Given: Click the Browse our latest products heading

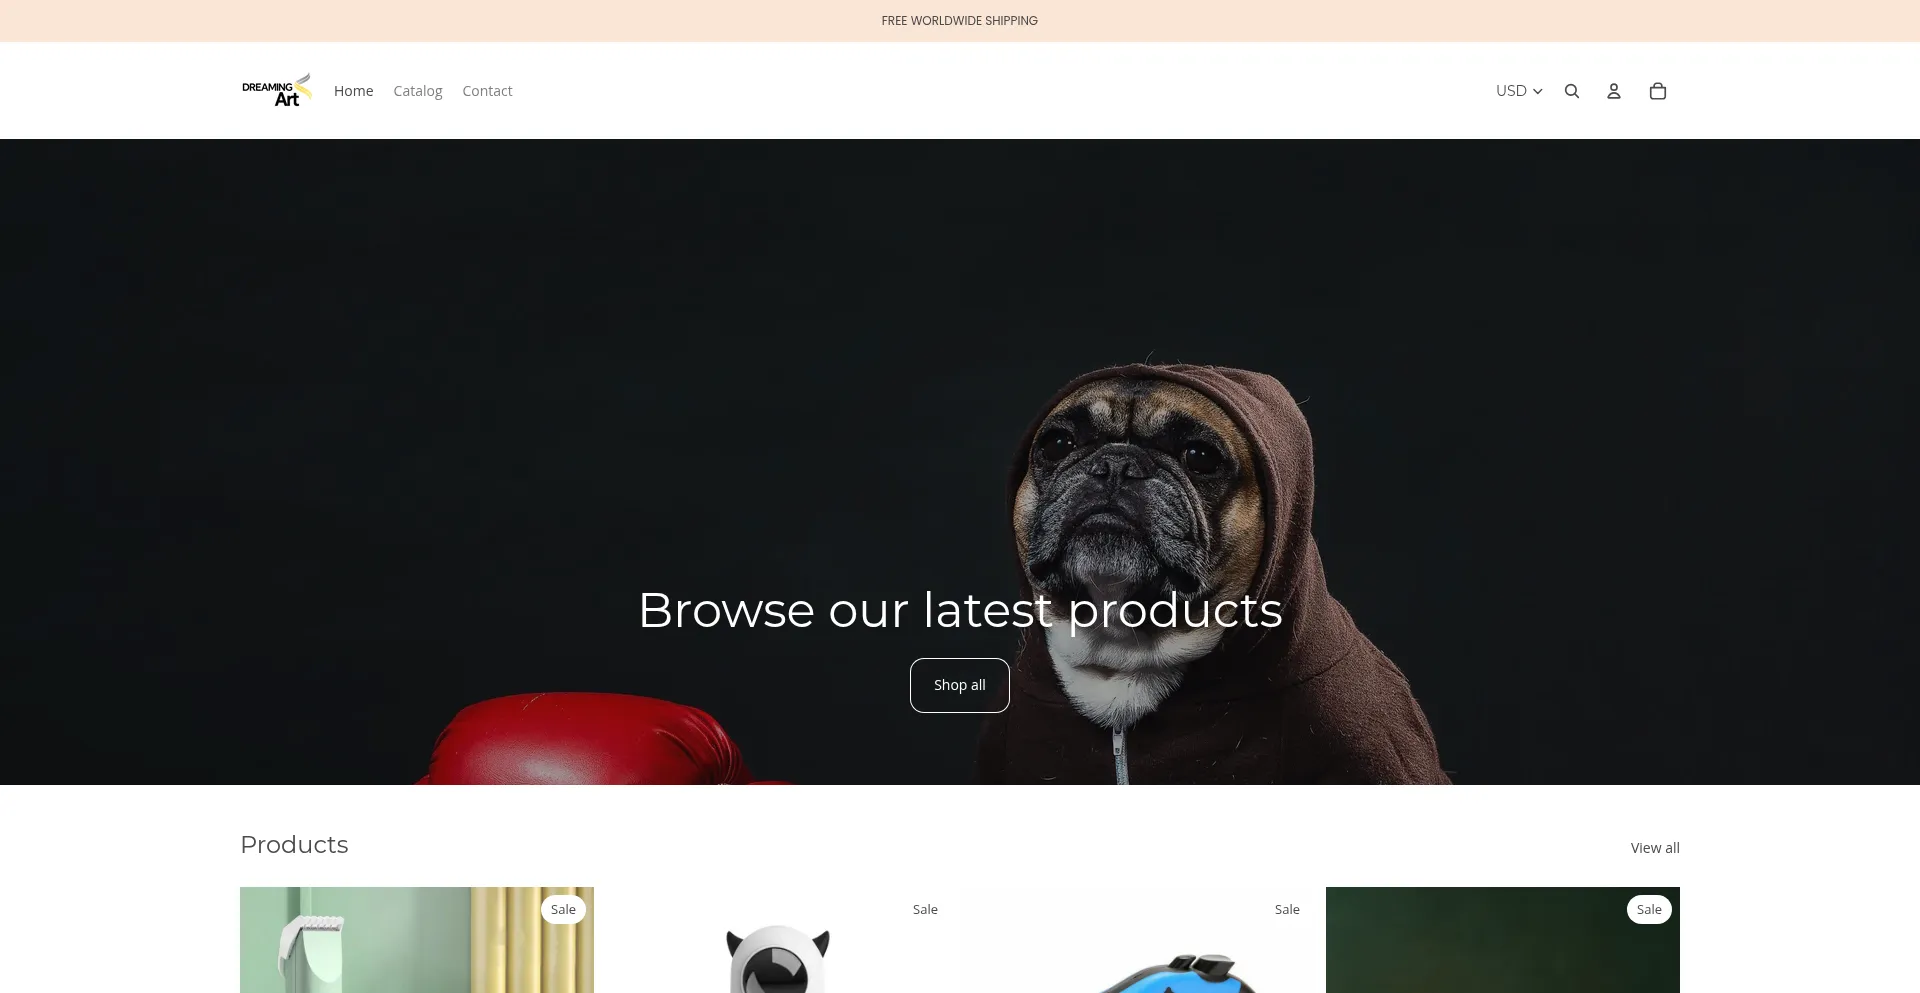Looking at the screenshot, I should (960, 610).
